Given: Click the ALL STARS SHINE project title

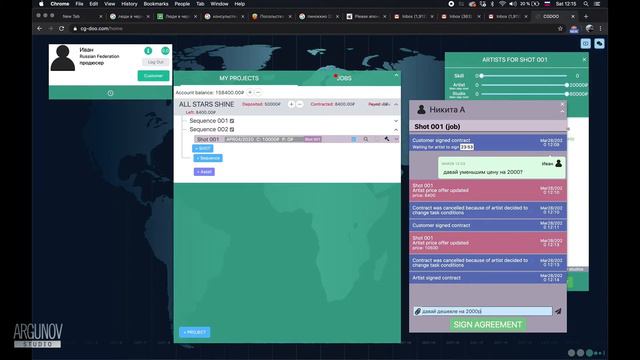Looking at the screenshot, I should click(207, 104).
